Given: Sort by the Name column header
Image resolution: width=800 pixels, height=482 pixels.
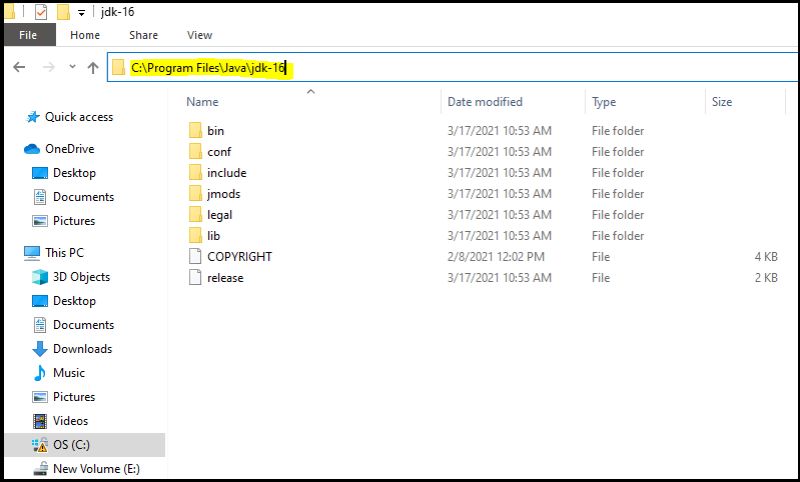Looking at the screenshot, I should [x=202, y=102].
